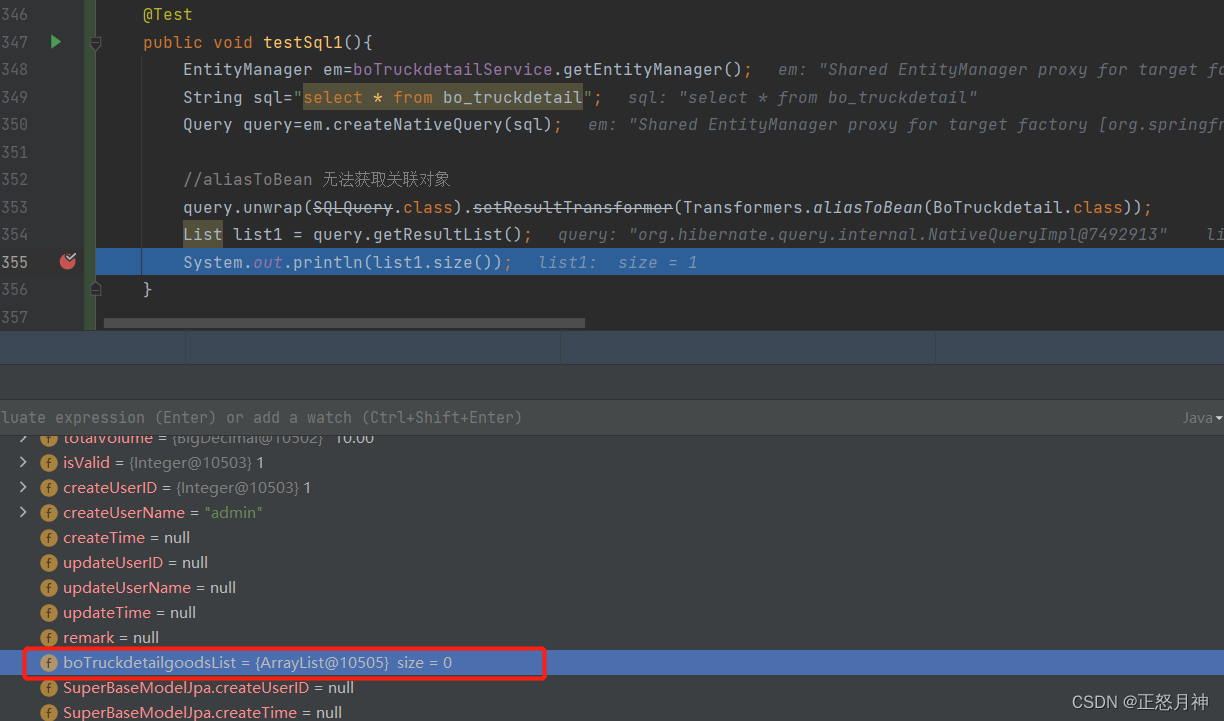Image resolution: width=1224 pixels, height=721 pixels.
Task: Click the field icon beside updateUserID
Action: click(48, 563)
